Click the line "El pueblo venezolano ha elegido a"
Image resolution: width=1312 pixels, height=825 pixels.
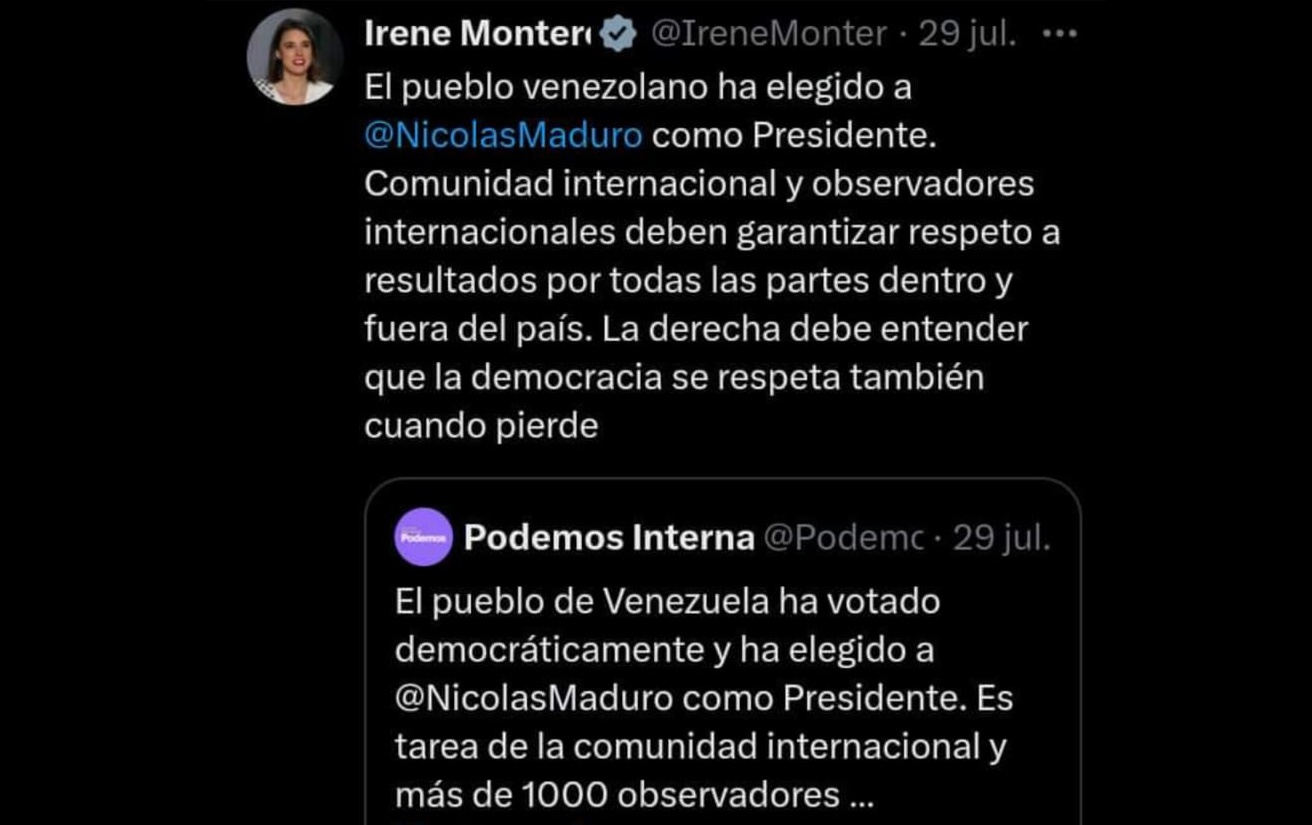click(638, 87)
